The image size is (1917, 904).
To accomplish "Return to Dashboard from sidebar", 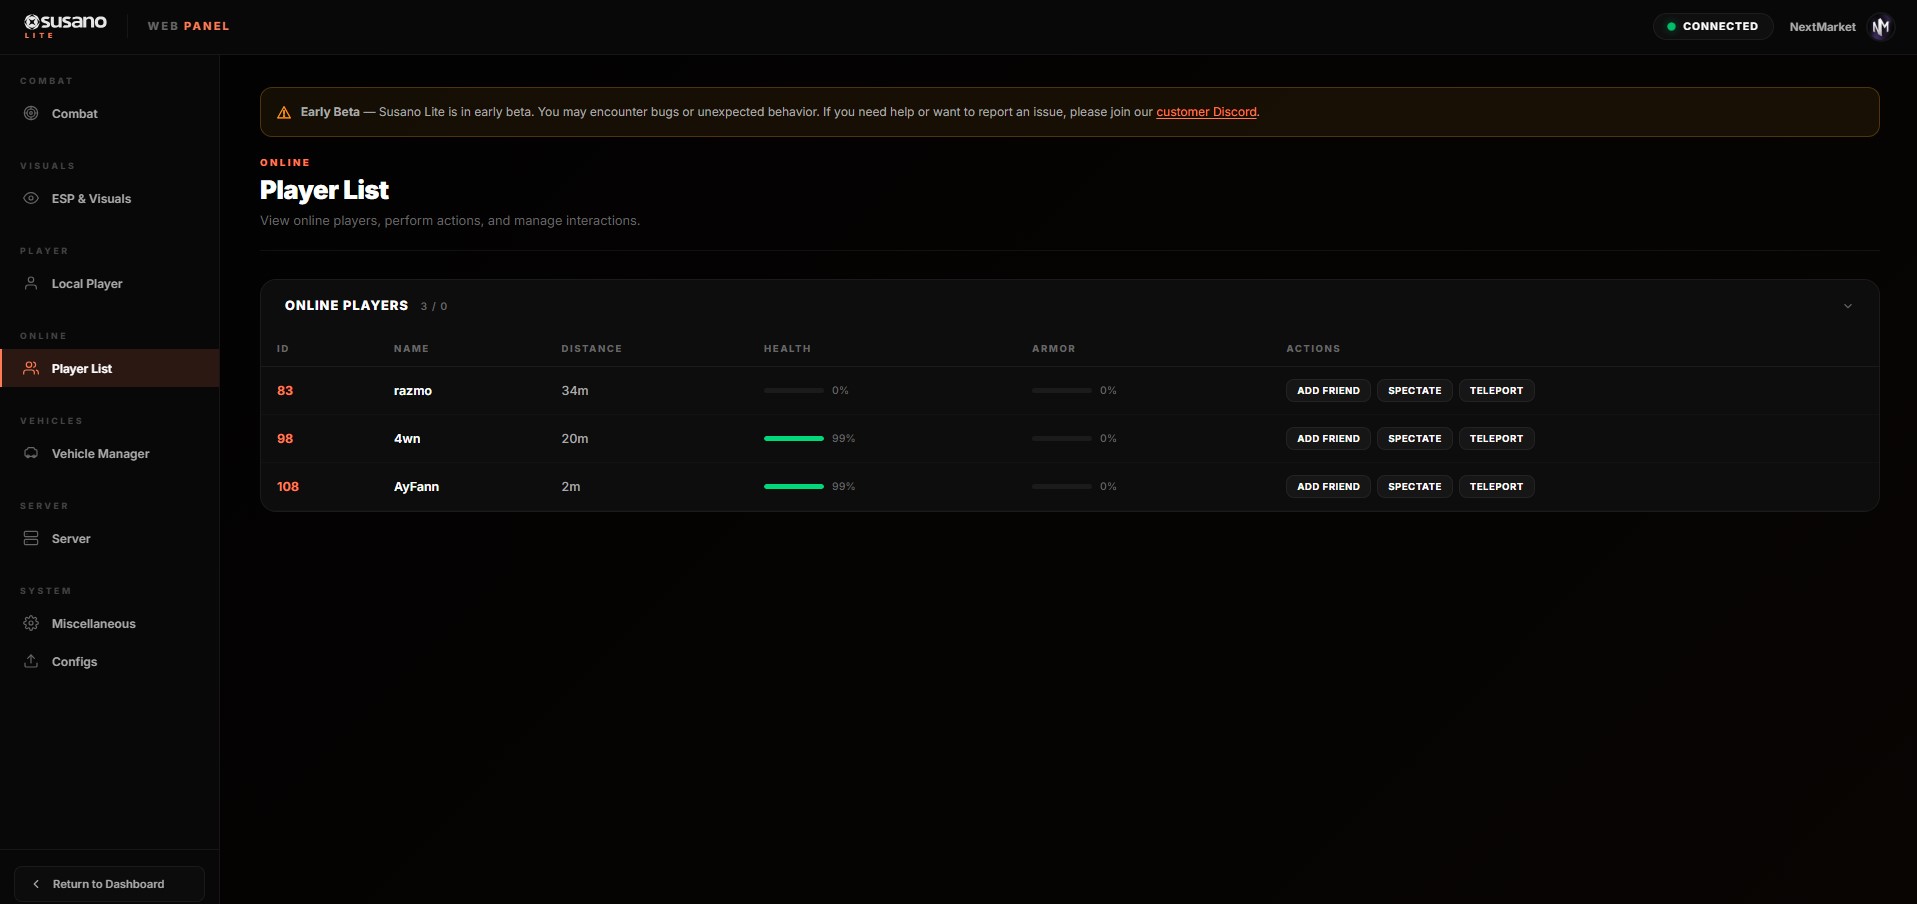I will (110, 884).
